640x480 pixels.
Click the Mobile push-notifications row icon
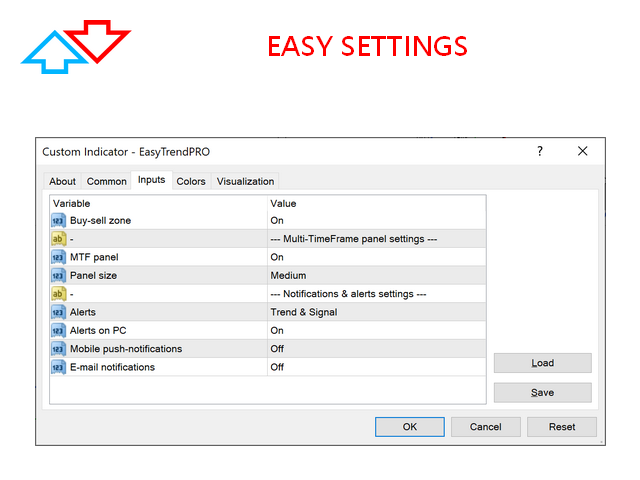[x=58, y=348]
